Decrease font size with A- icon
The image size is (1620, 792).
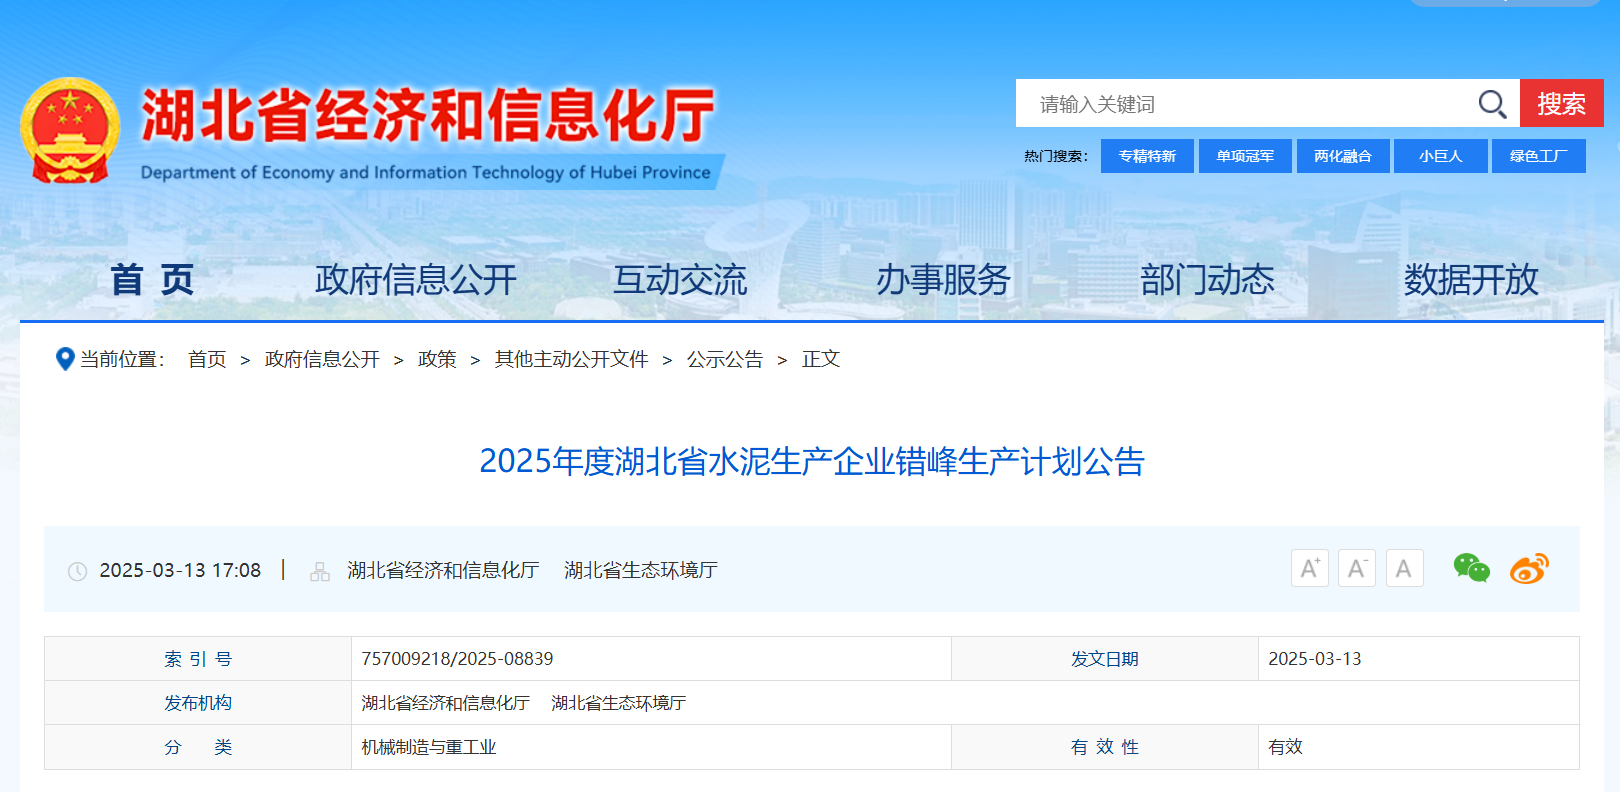click(x=1356, y=569)
